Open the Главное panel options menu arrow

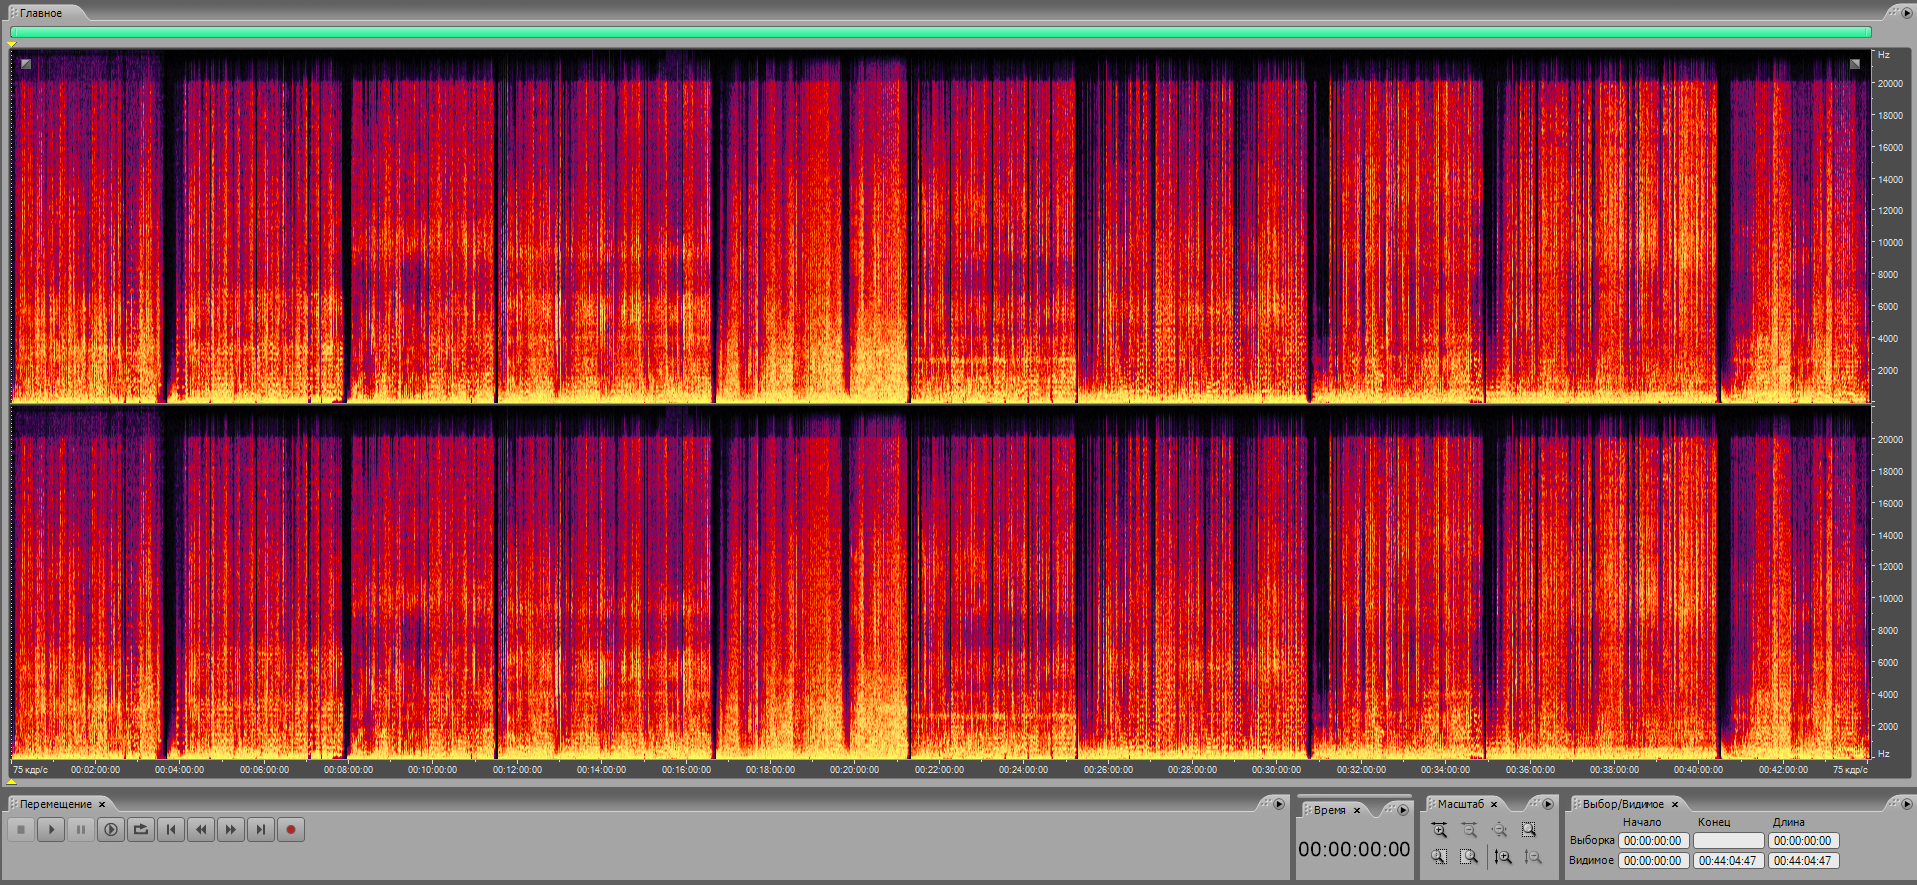tap(1905, 12)
